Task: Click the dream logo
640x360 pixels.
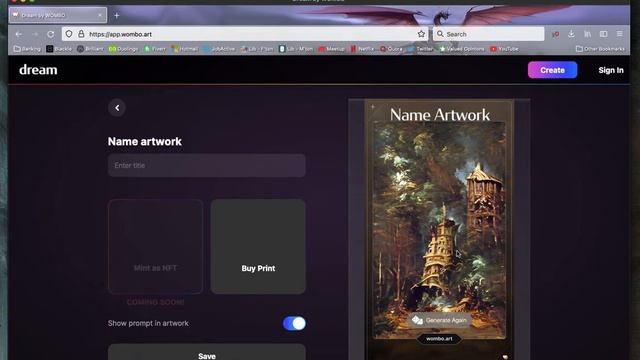Action: (x=38, y=70)
